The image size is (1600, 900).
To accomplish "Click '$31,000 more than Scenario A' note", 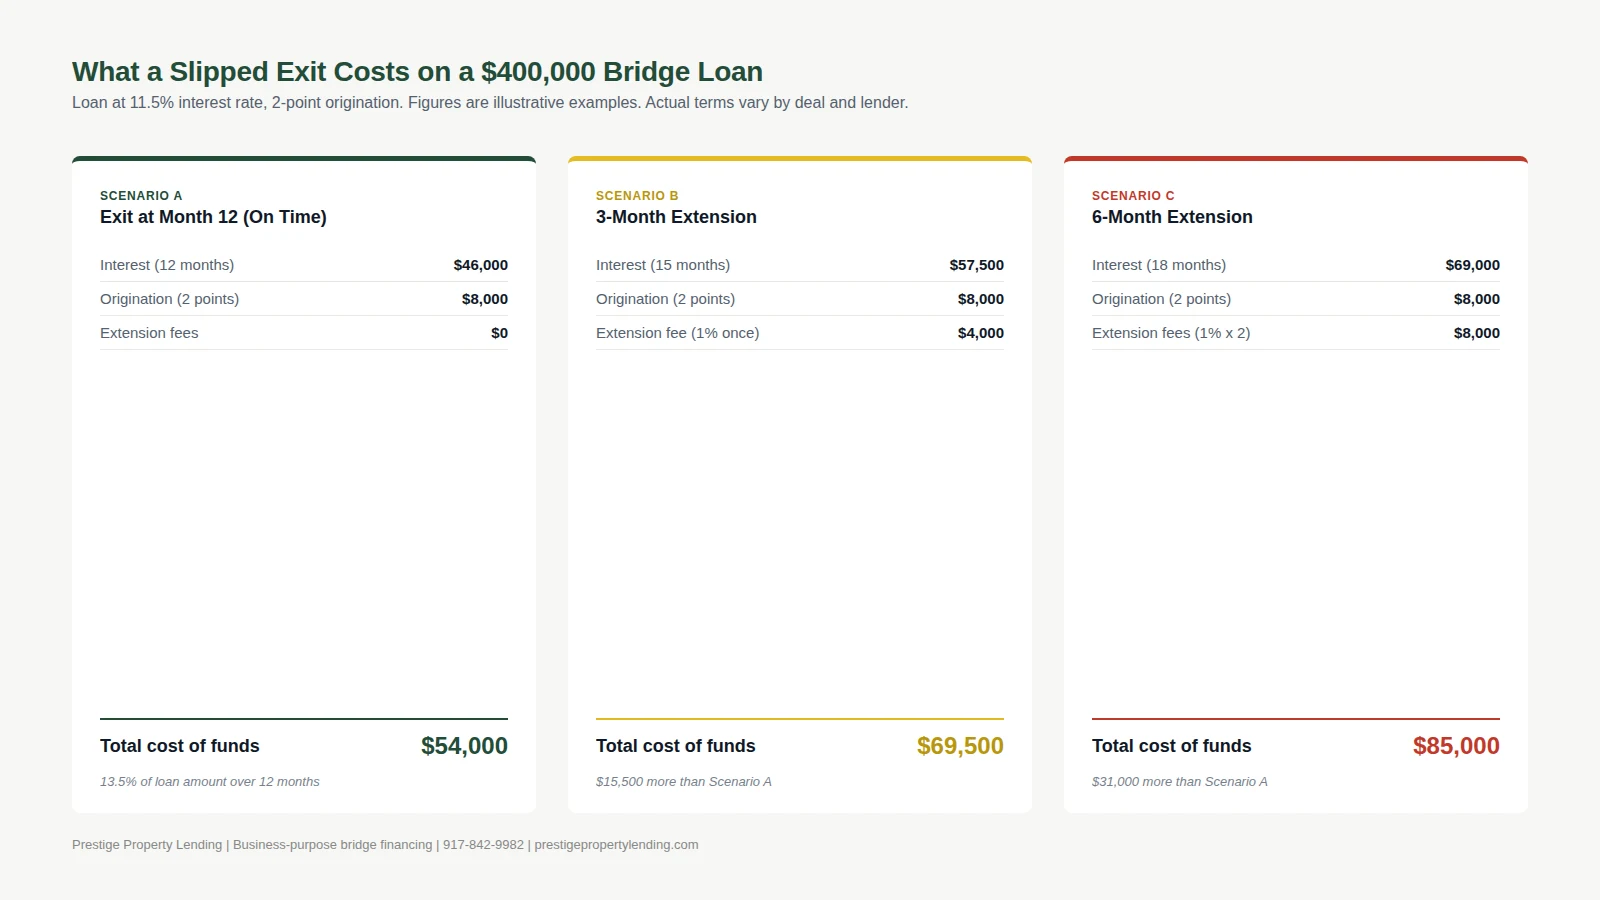I will [x=1180, y=782].
